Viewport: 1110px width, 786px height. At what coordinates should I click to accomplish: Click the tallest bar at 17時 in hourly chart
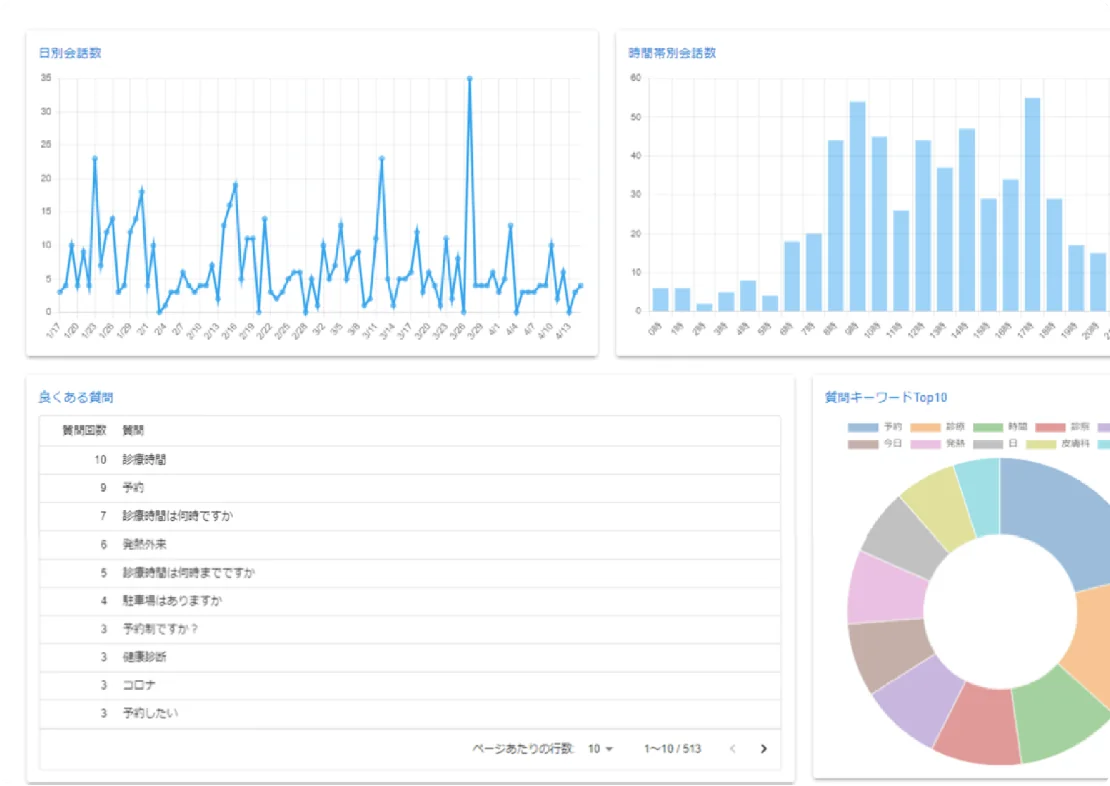[x=1033, y=205]
